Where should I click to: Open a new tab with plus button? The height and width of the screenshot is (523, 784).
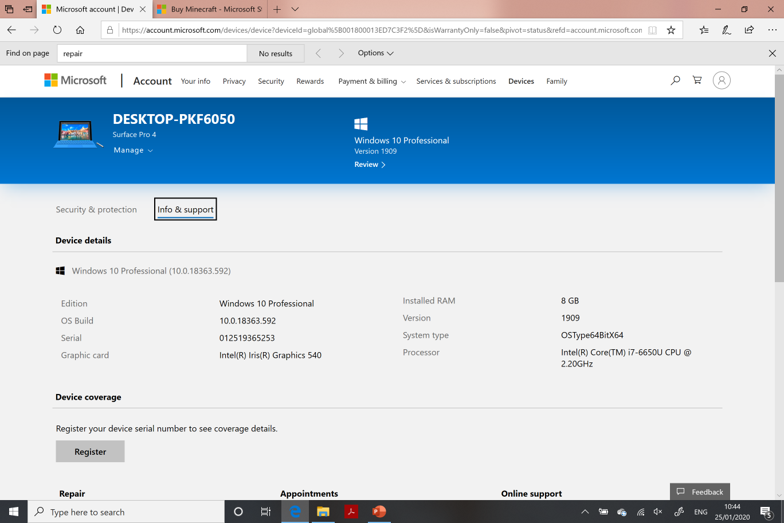pyautogui.click(x=277, y=9)
